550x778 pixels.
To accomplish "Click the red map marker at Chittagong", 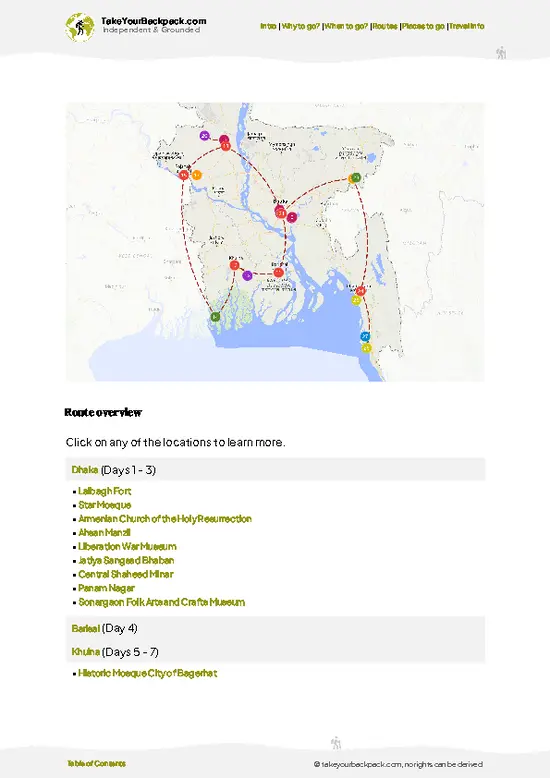I will 361,291.
